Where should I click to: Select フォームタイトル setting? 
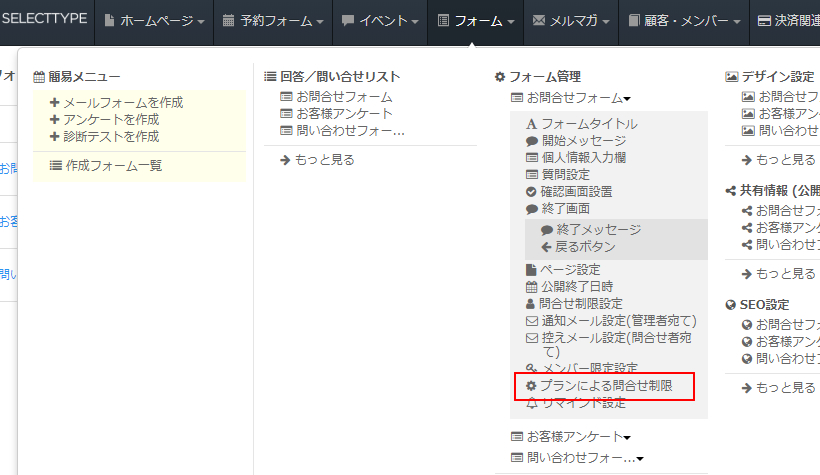coord(581,123)
